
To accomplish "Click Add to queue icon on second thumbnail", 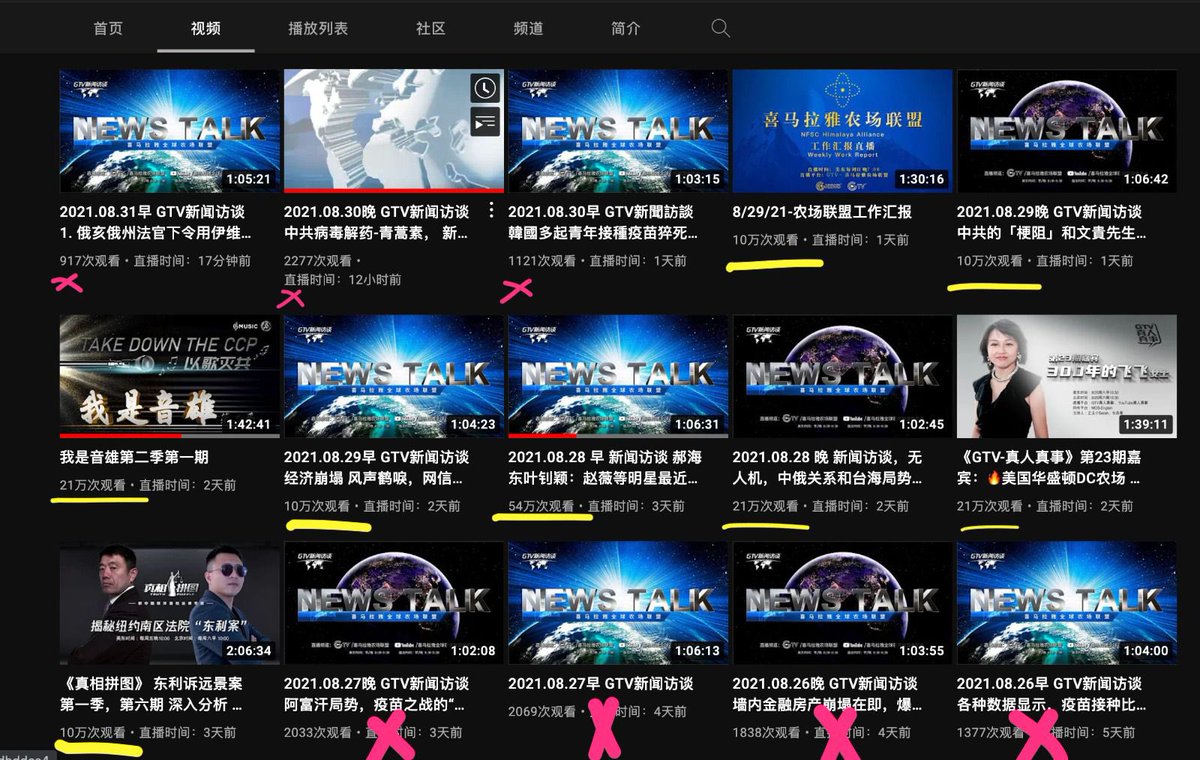I will [x=485, y=122].
